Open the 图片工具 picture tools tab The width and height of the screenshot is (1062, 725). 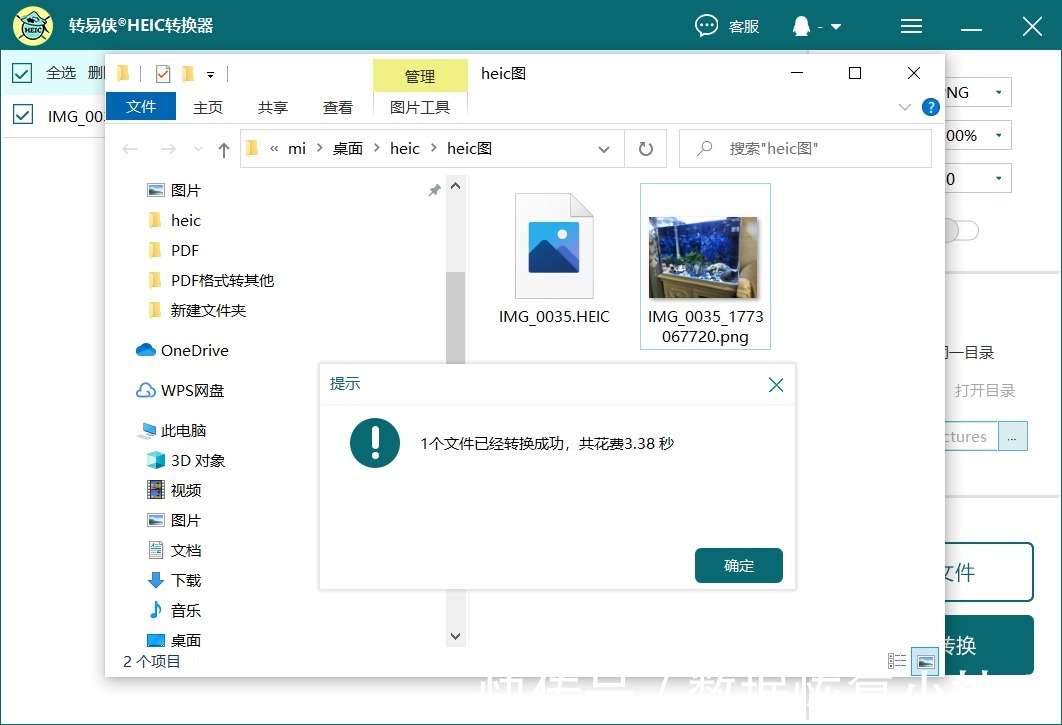pyautogui.click(x=419, y=106)
